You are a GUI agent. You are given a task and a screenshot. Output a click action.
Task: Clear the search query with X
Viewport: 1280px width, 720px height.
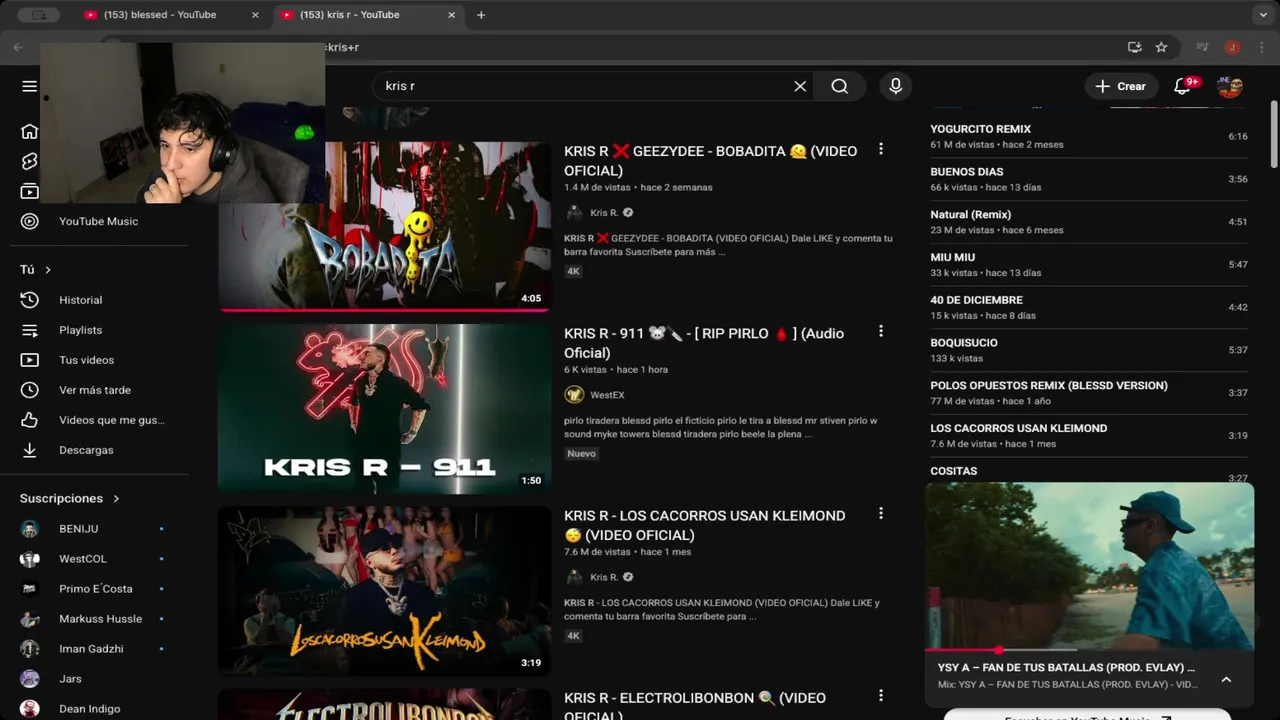(x=800, y=86)
